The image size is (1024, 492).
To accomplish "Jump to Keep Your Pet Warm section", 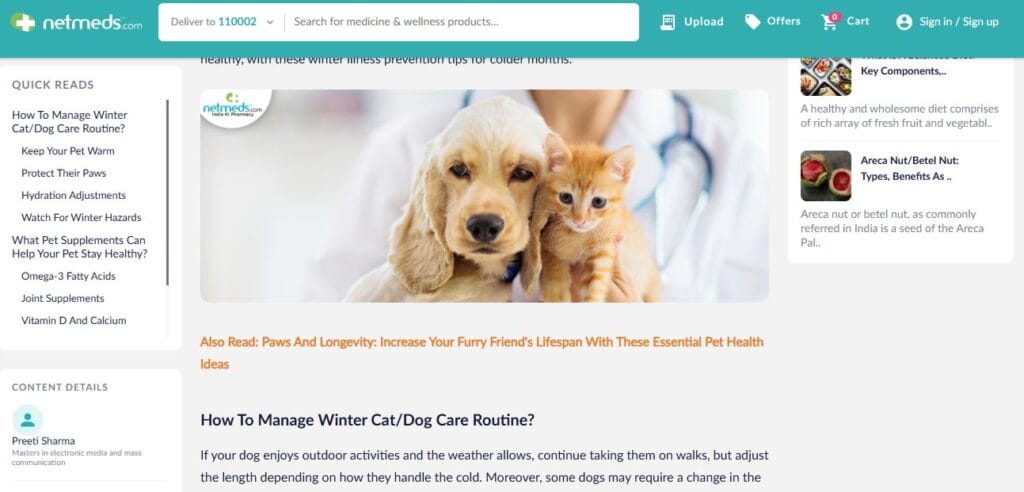I will 68,151.
